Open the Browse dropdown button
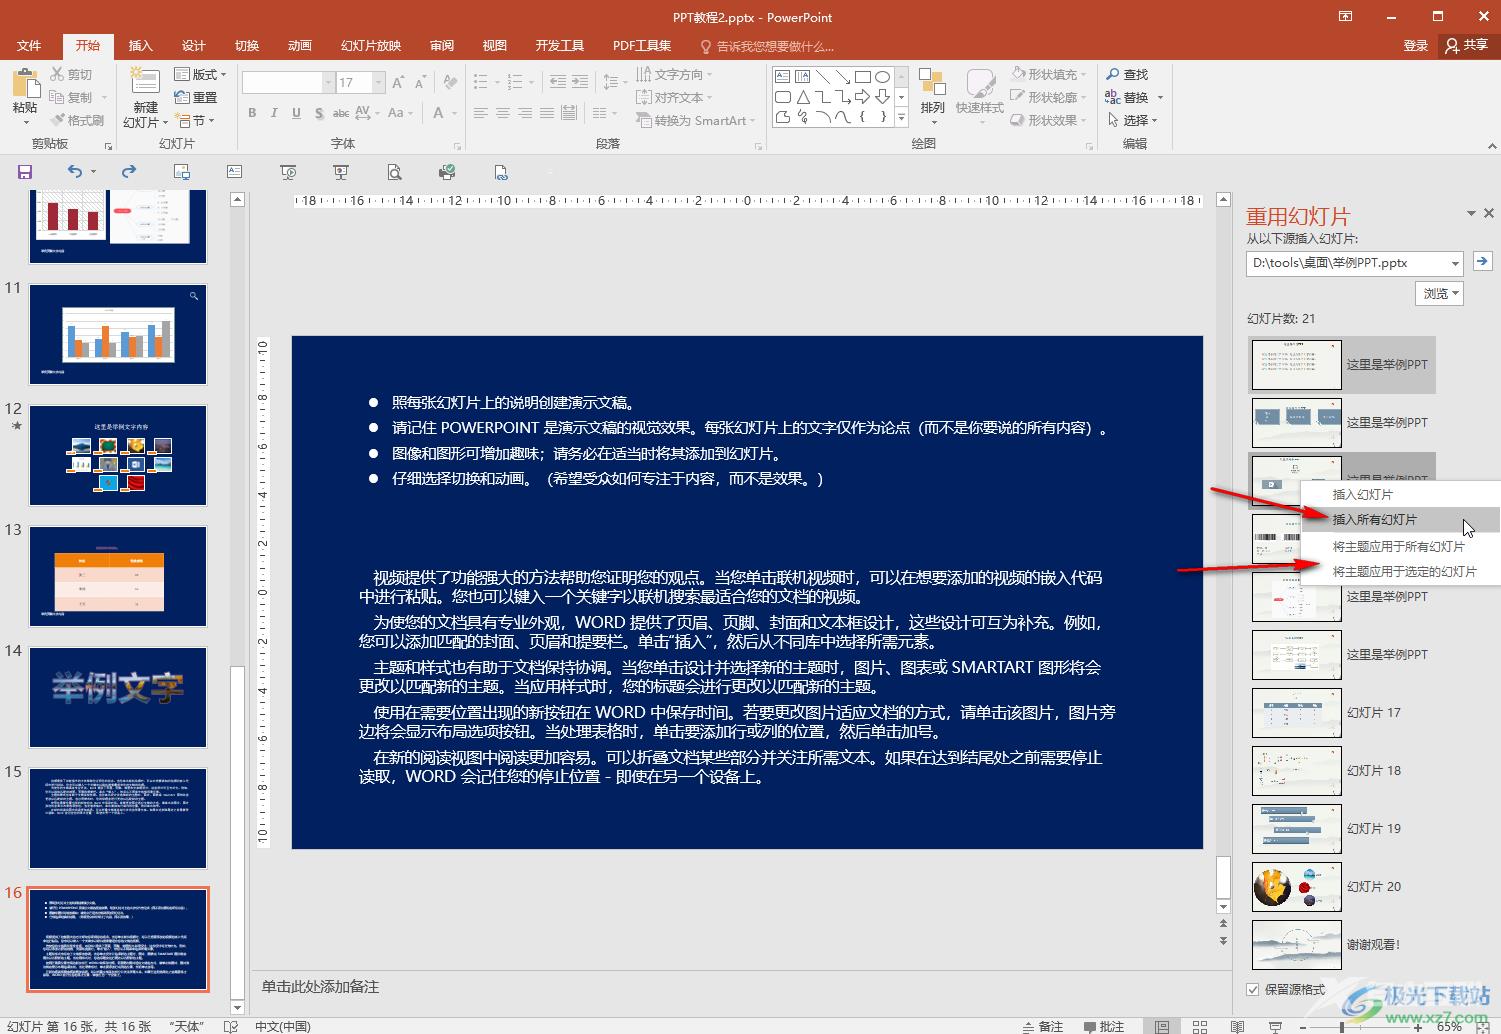 pos(1440,293)
